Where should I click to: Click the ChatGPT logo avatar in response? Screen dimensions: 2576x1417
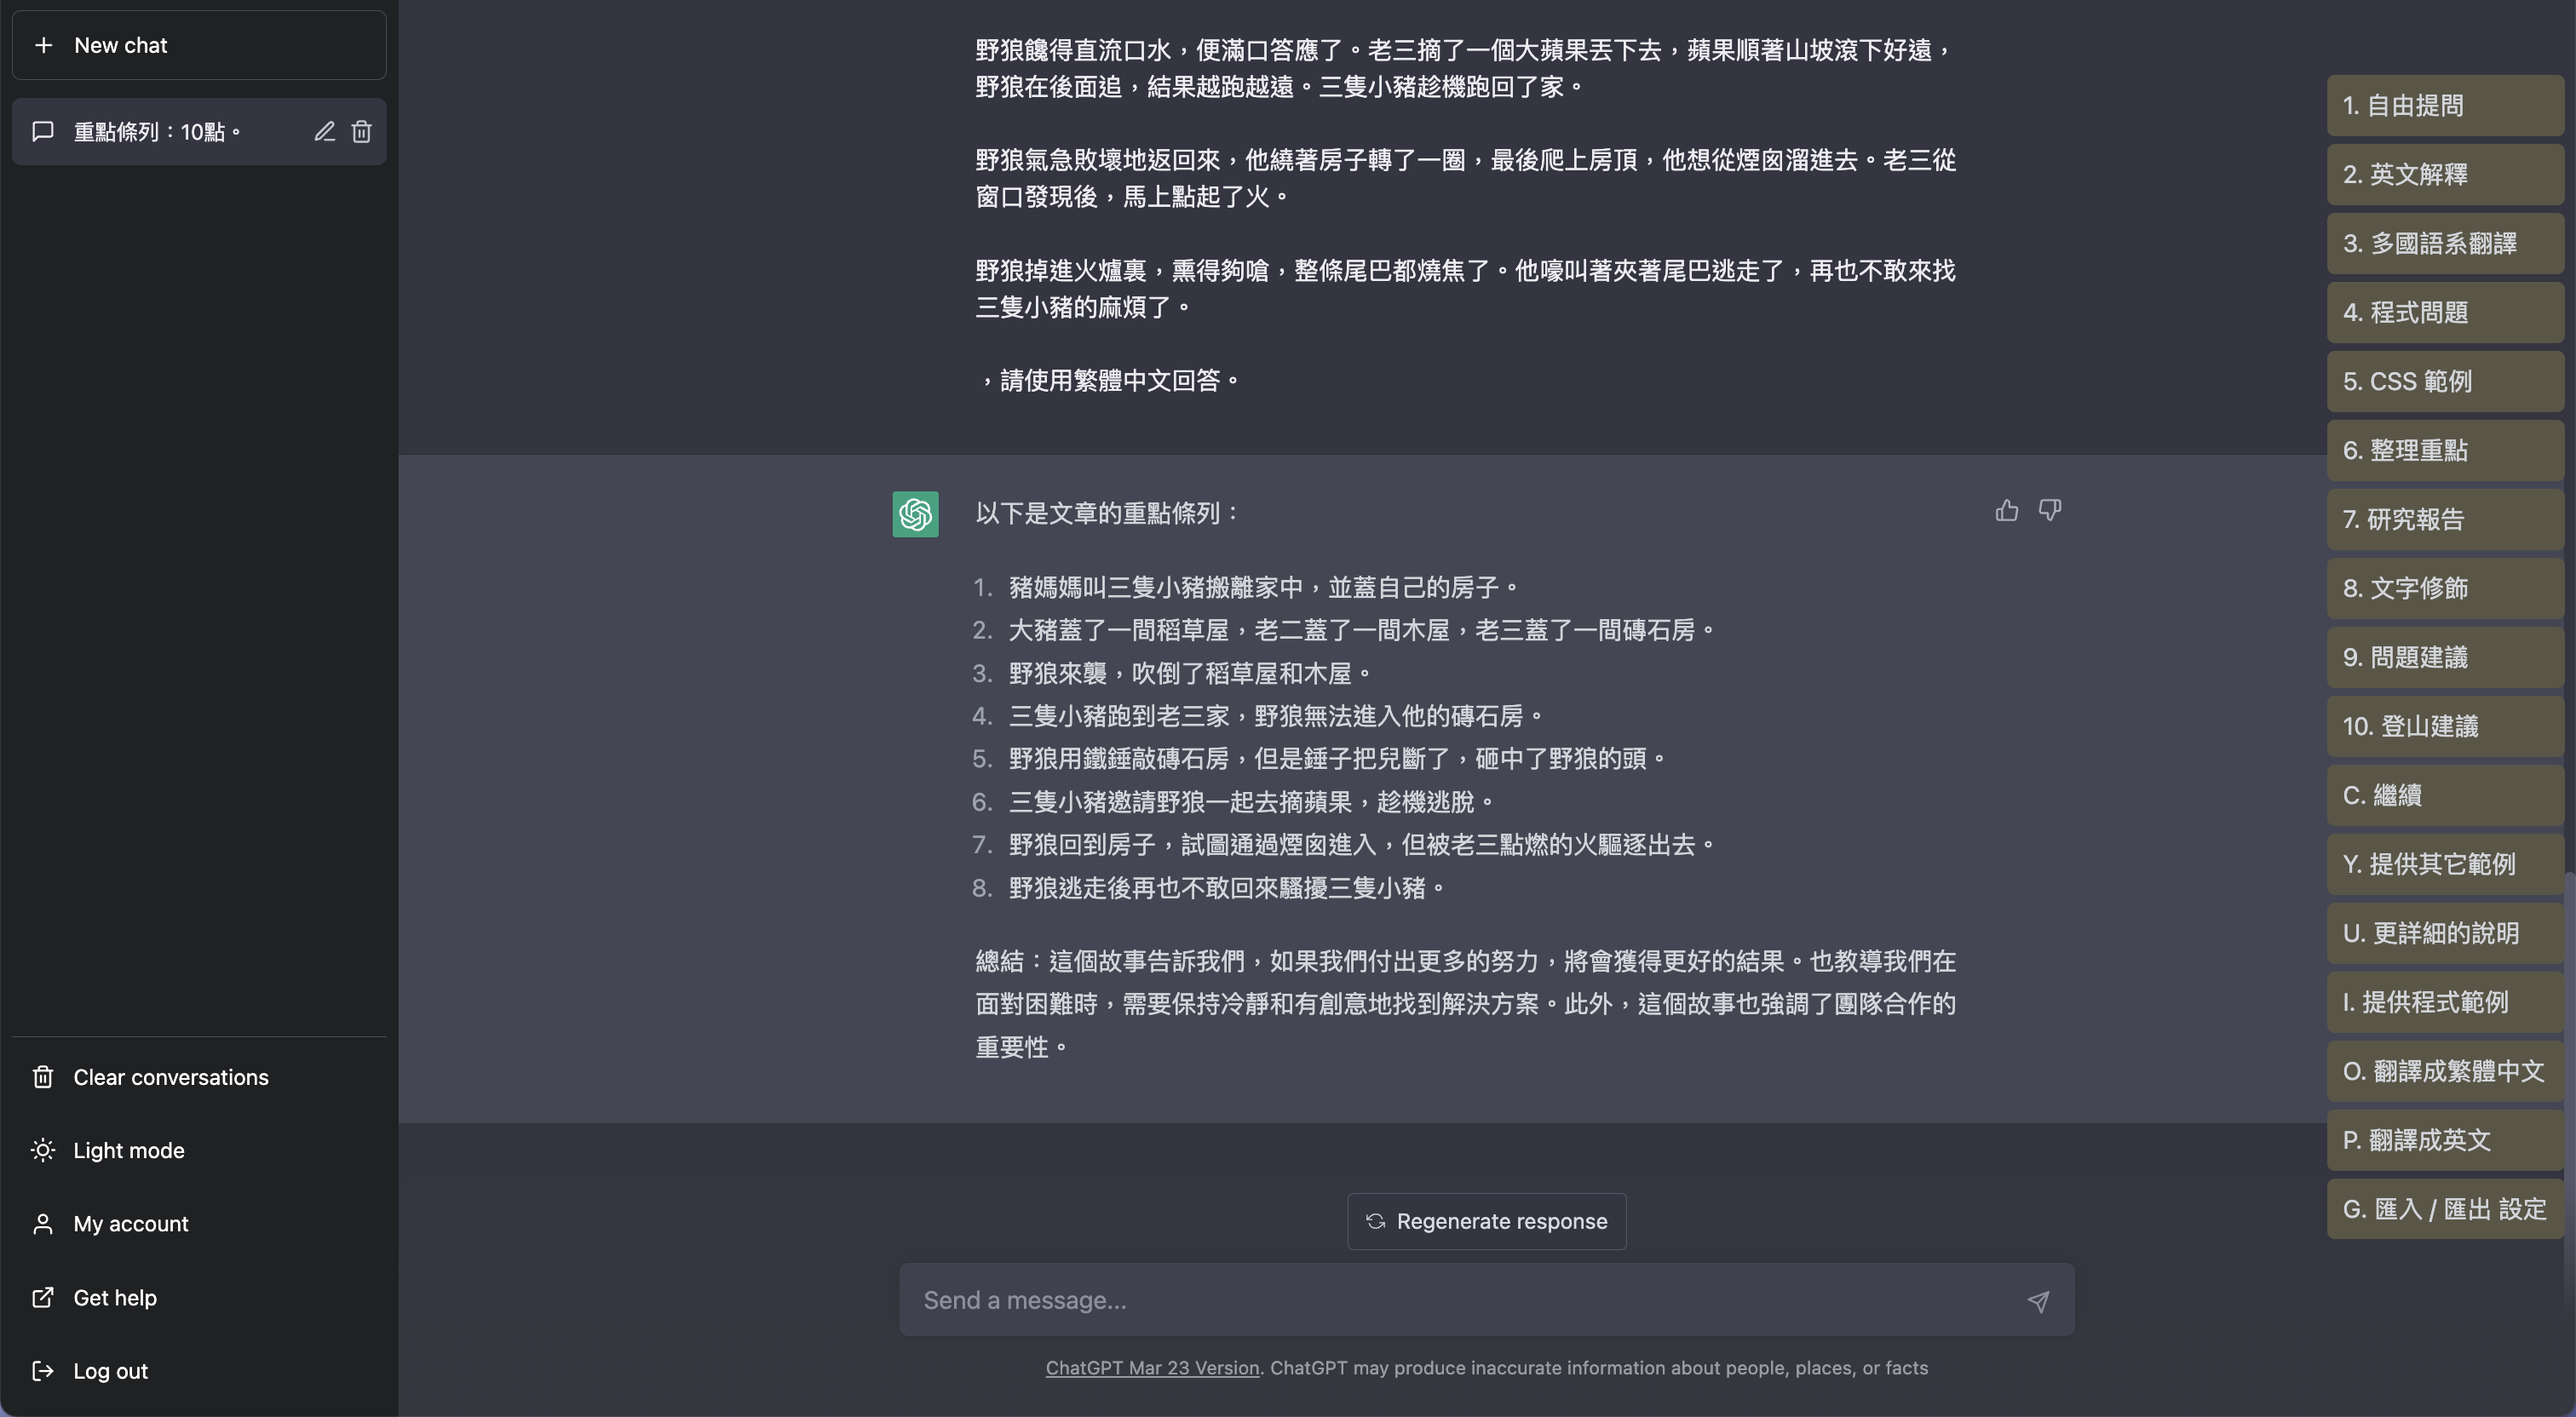tap(915, 514)
